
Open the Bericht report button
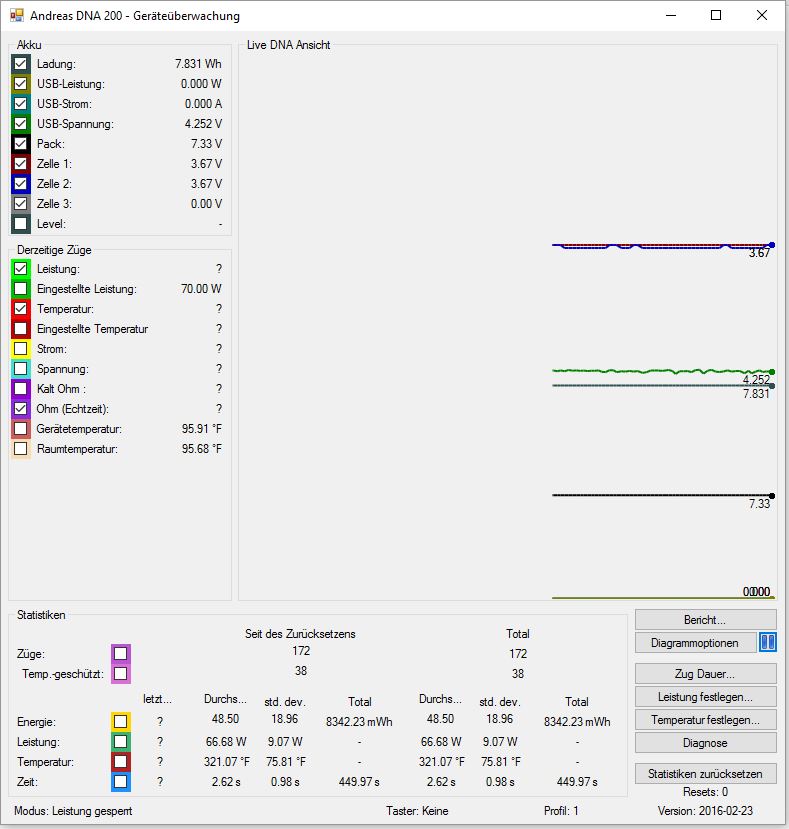705,620
